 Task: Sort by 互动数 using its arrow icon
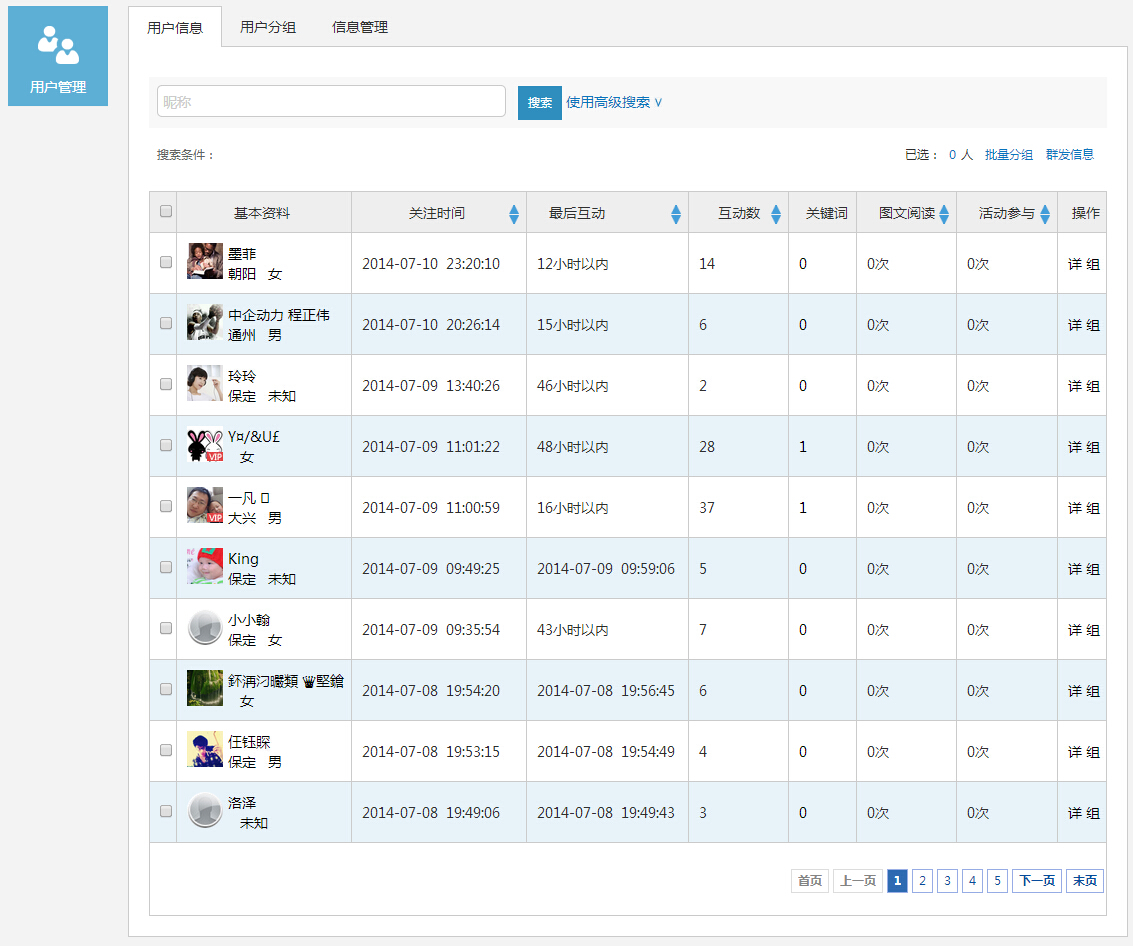(x=775, y=214)
